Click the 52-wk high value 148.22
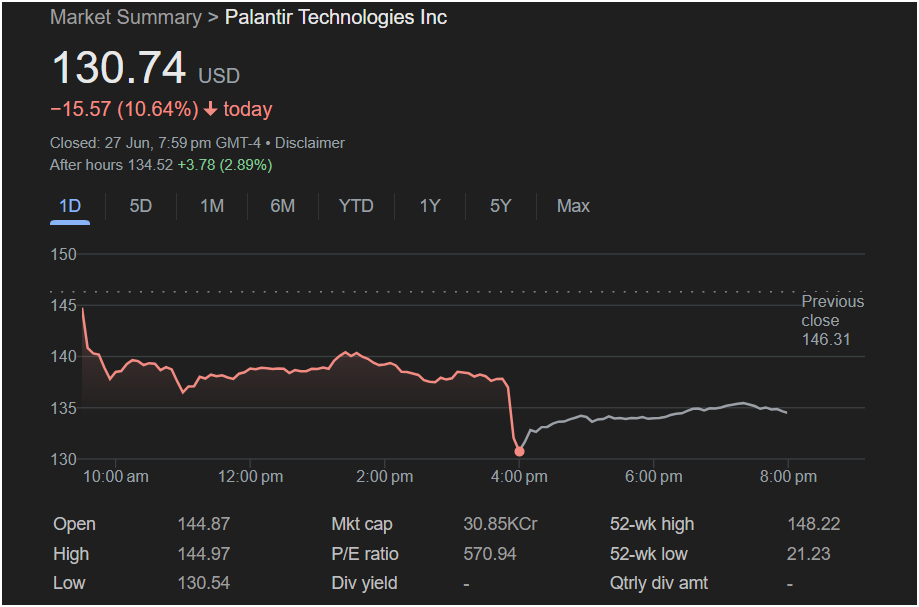This screenshot has height=607, width=919. pos(814,524)
